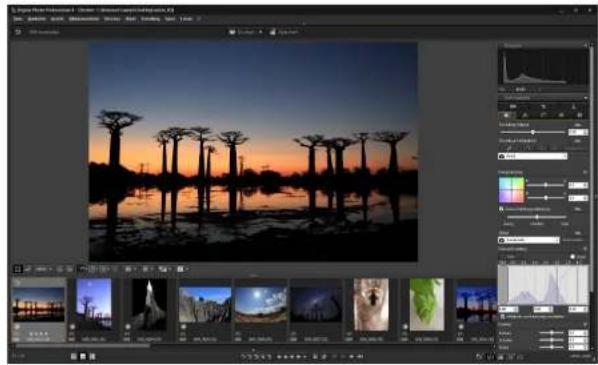
Task: Select fourth tab in lower tool palette row
Action: pos(561,115)
